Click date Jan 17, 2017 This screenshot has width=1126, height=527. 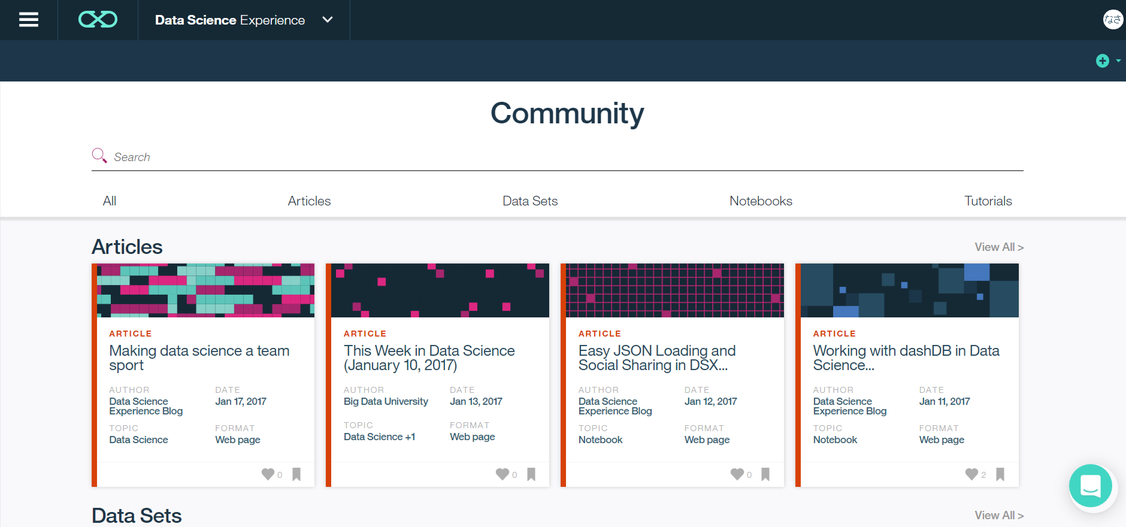(x=241, y=401)
